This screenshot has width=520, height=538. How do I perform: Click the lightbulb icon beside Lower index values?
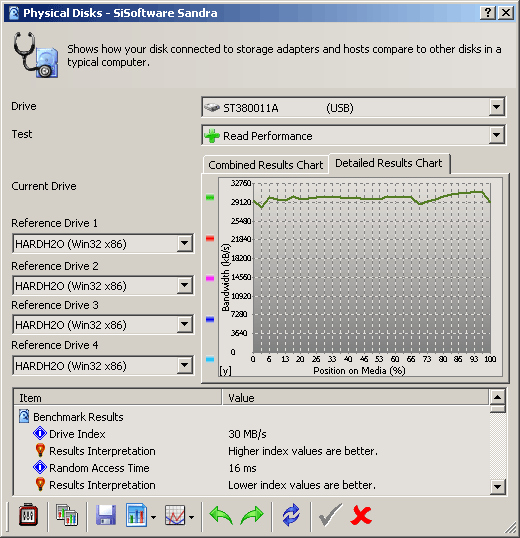(40, 484)
